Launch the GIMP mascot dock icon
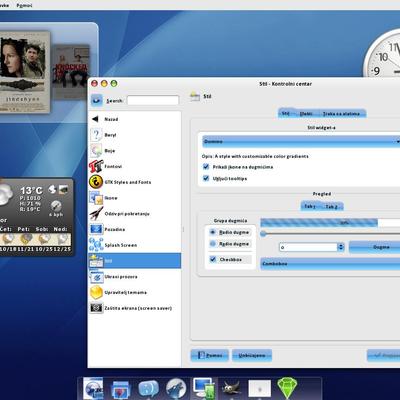 click(232, 389)
